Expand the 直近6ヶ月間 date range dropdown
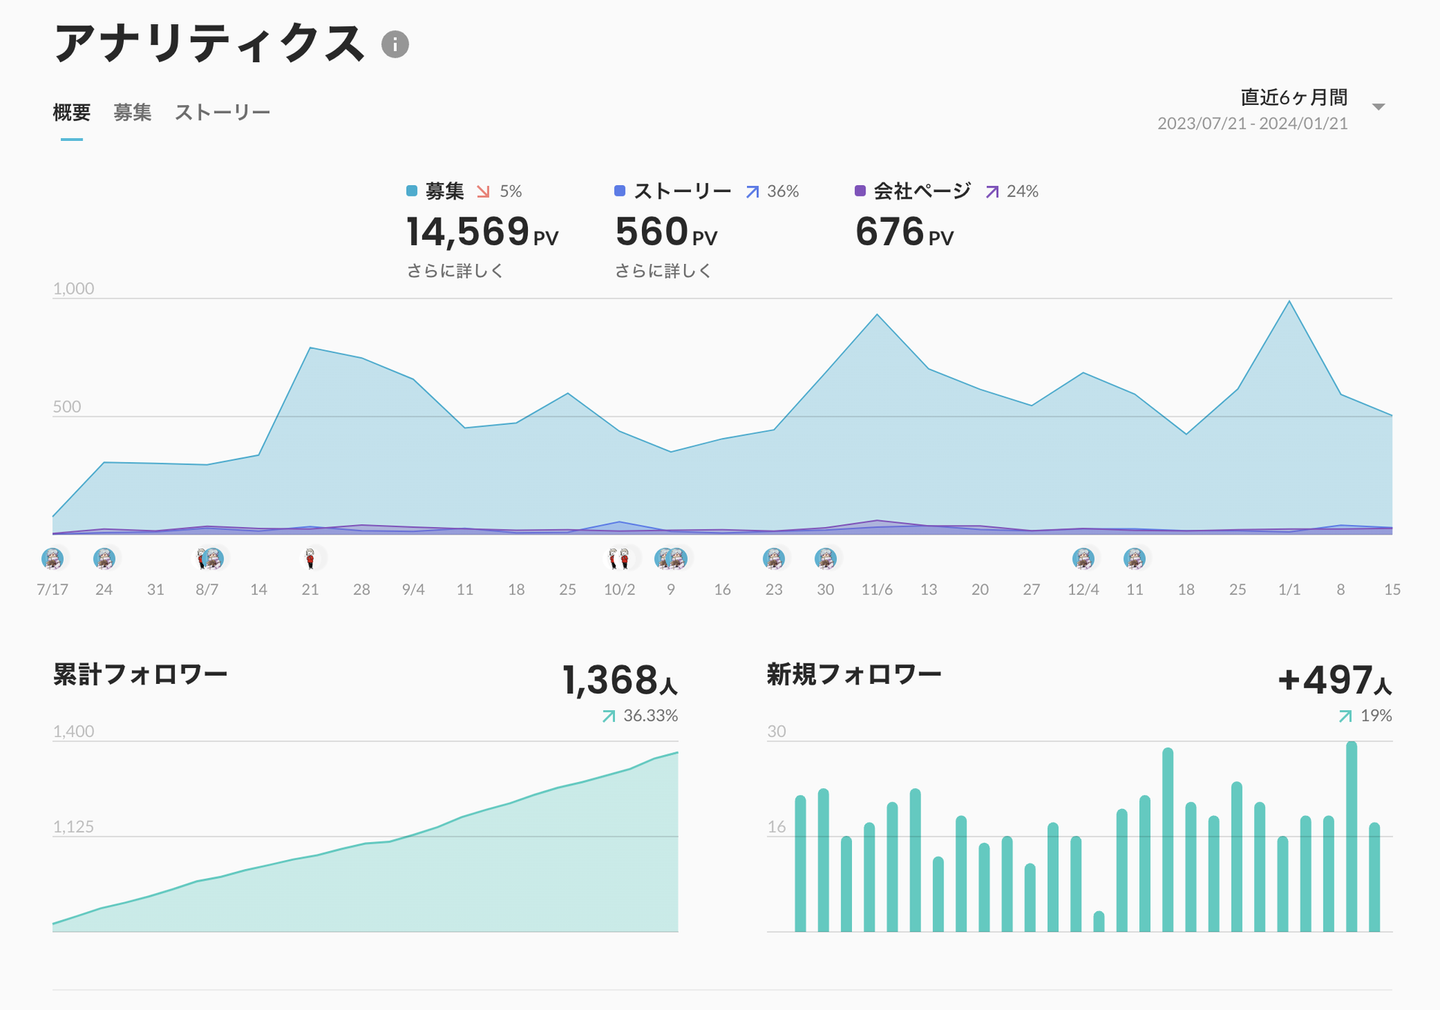 tap(1293, 98)
